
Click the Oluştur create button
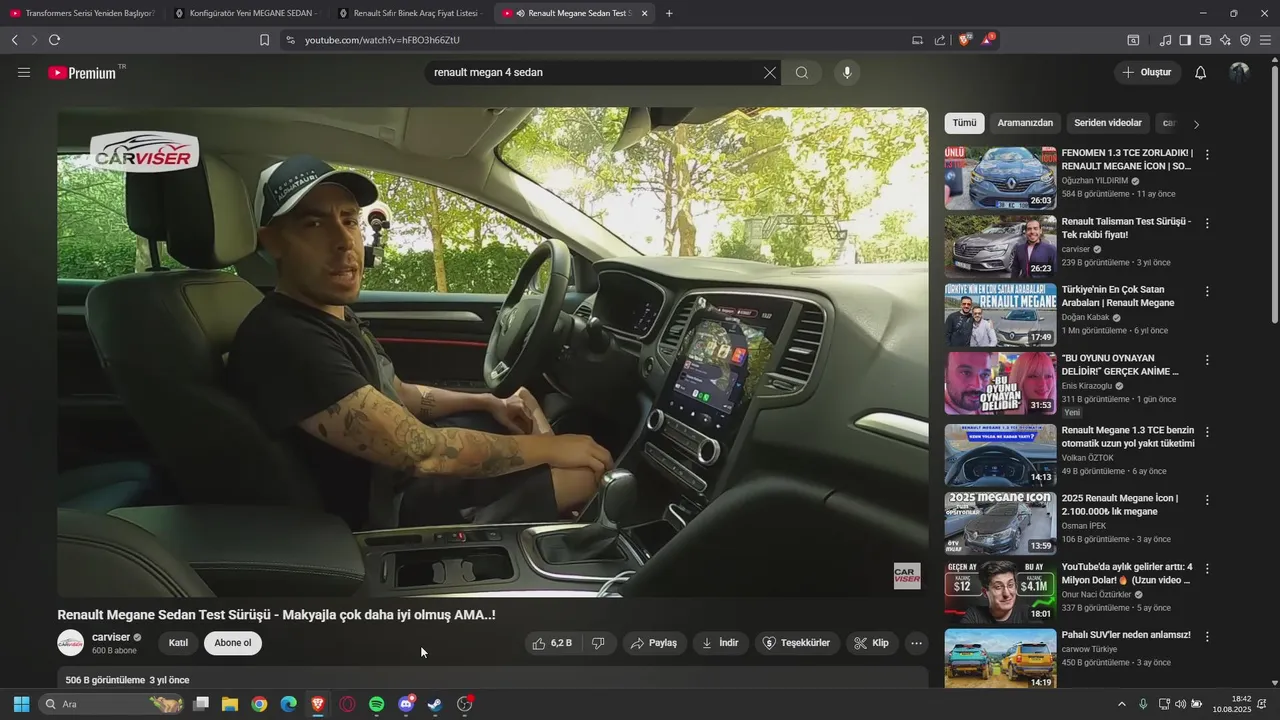[1148, 73]
